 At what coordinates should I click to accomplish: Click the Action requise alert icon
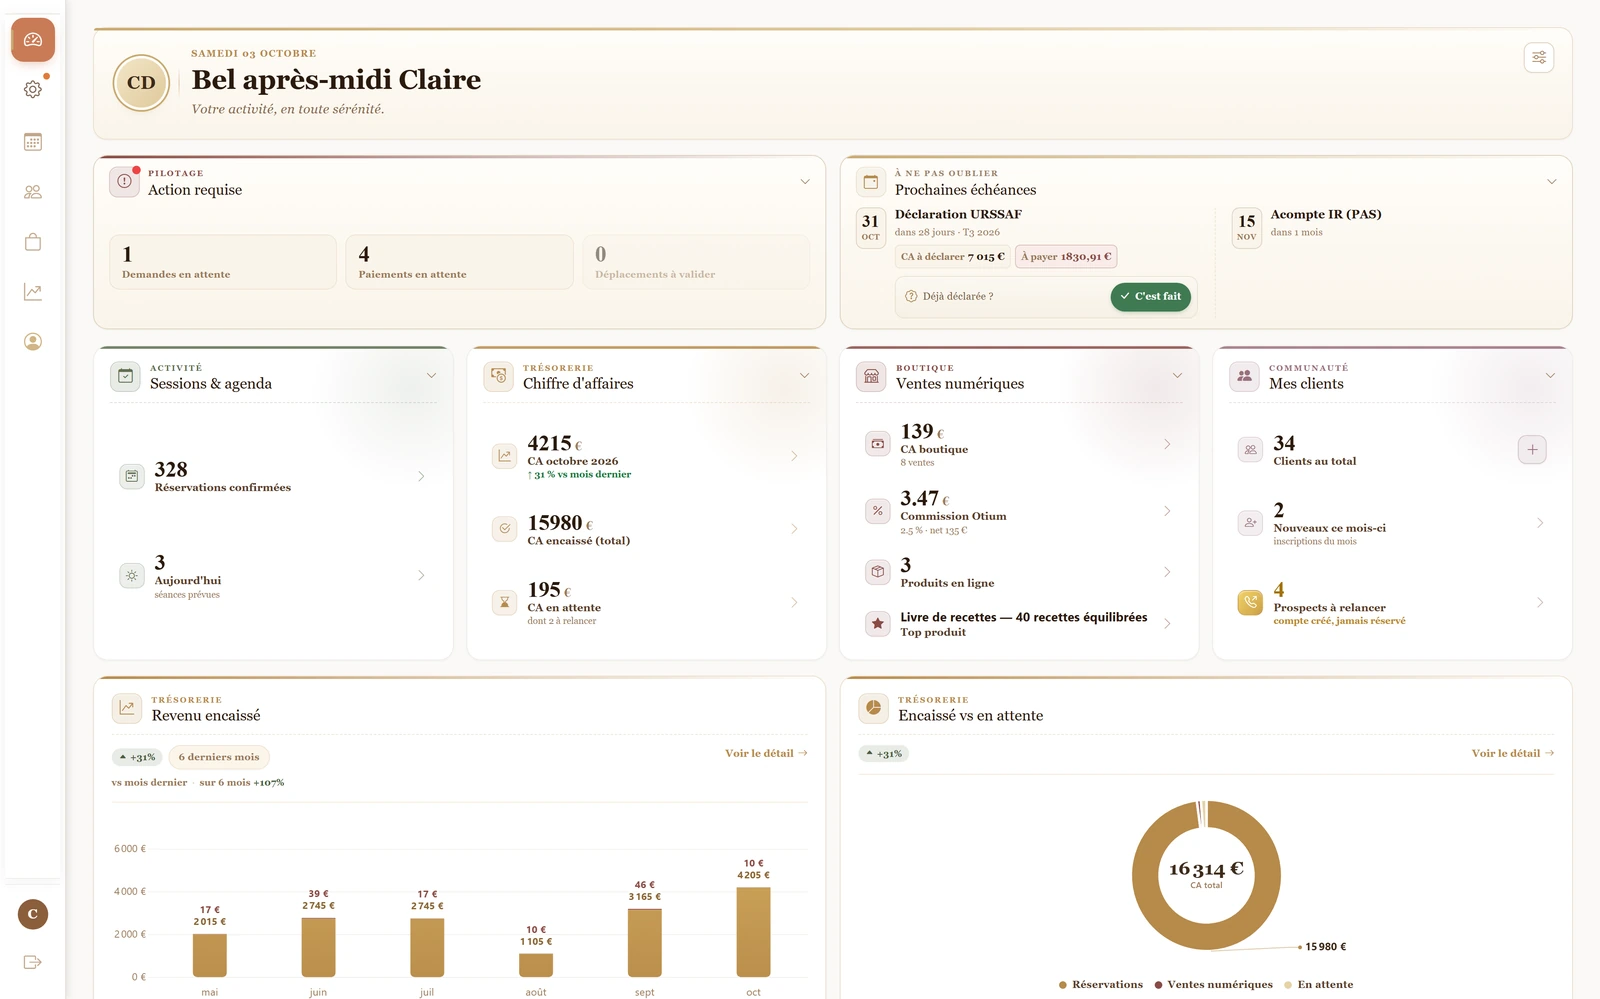pos(124,181)
